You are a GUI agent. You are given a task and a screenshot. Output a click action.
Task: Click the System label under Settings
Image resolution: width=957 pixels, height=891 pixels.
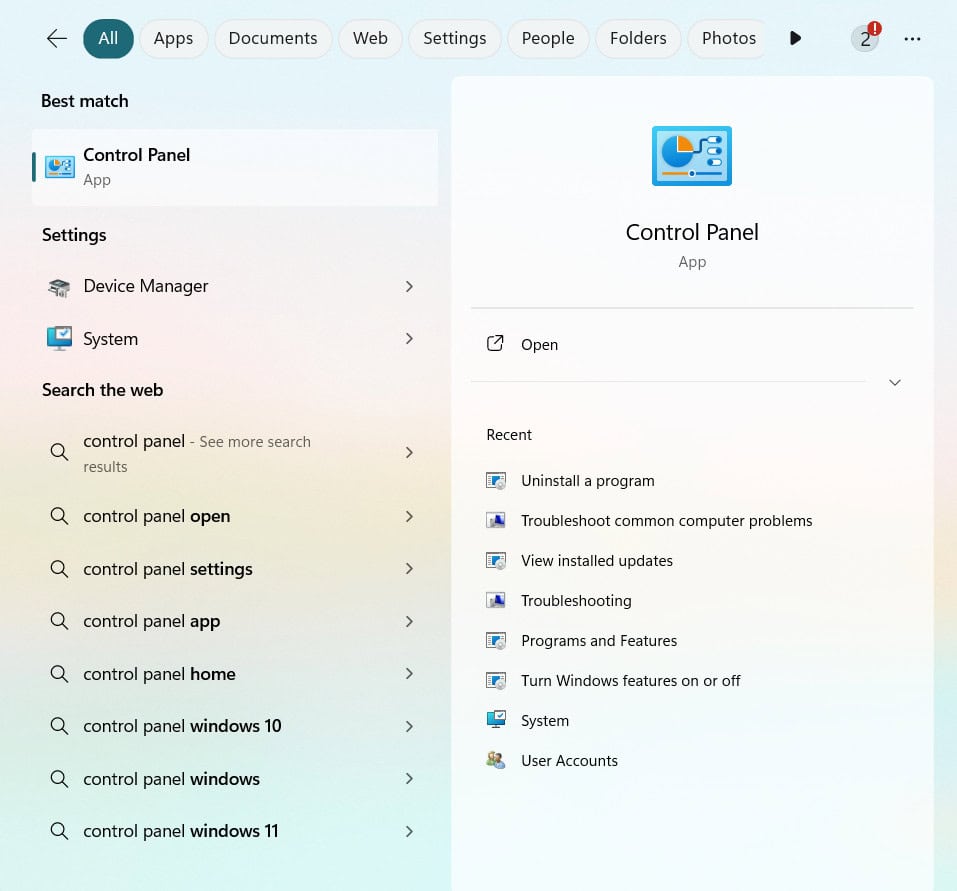110,339
